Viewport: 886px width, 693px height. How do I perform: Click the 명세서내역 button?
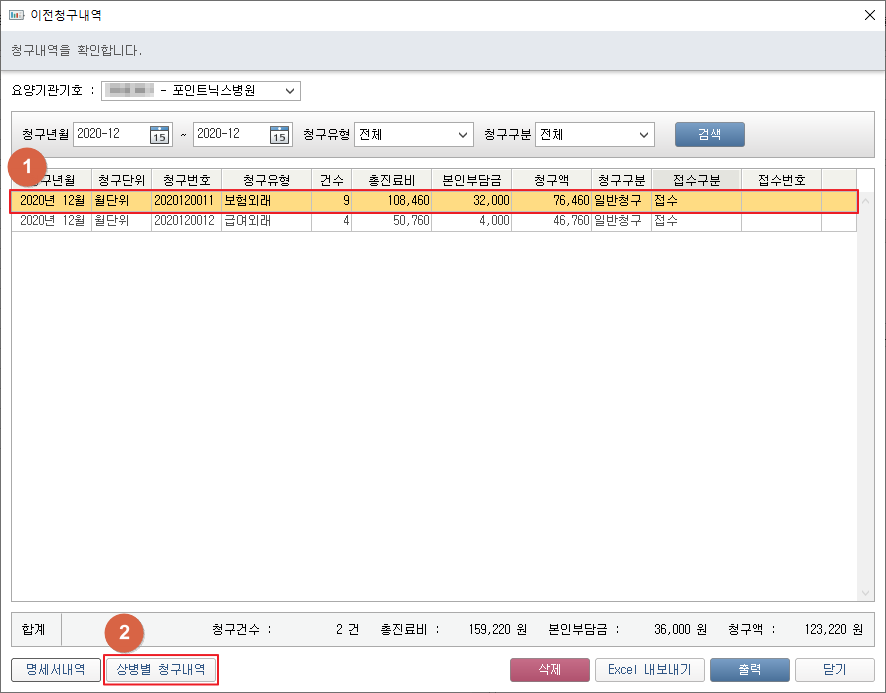55,669
